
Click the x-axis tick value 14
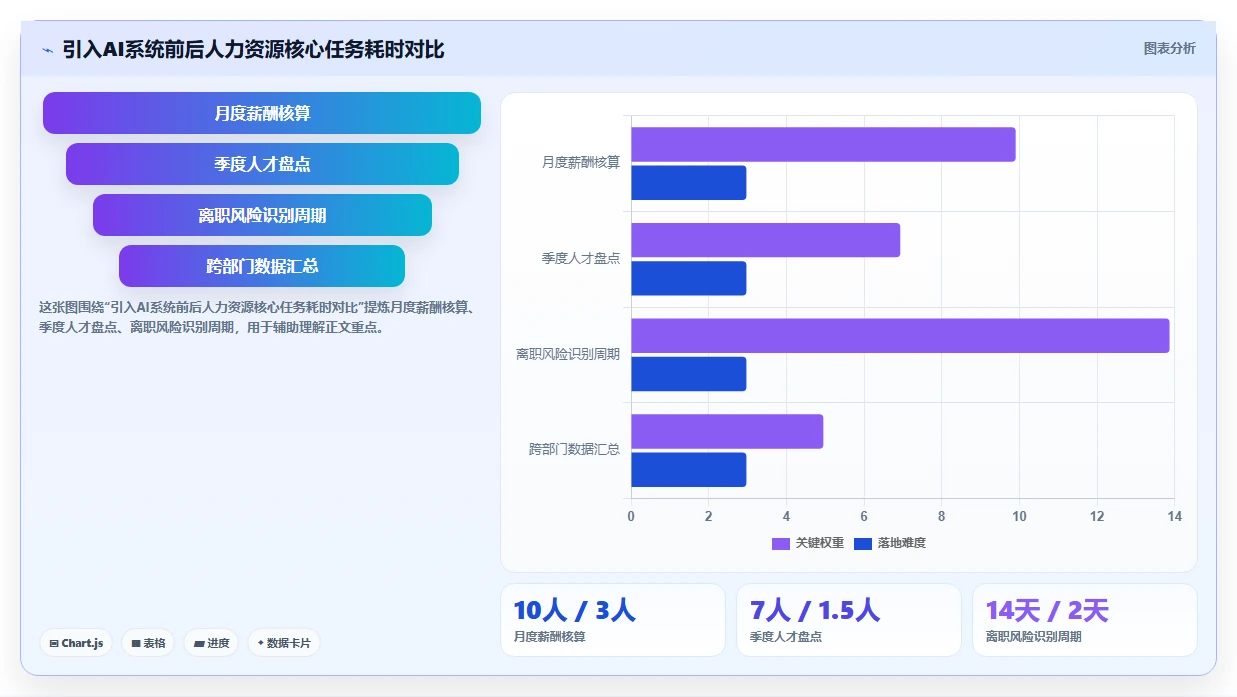click(1174, 516)
